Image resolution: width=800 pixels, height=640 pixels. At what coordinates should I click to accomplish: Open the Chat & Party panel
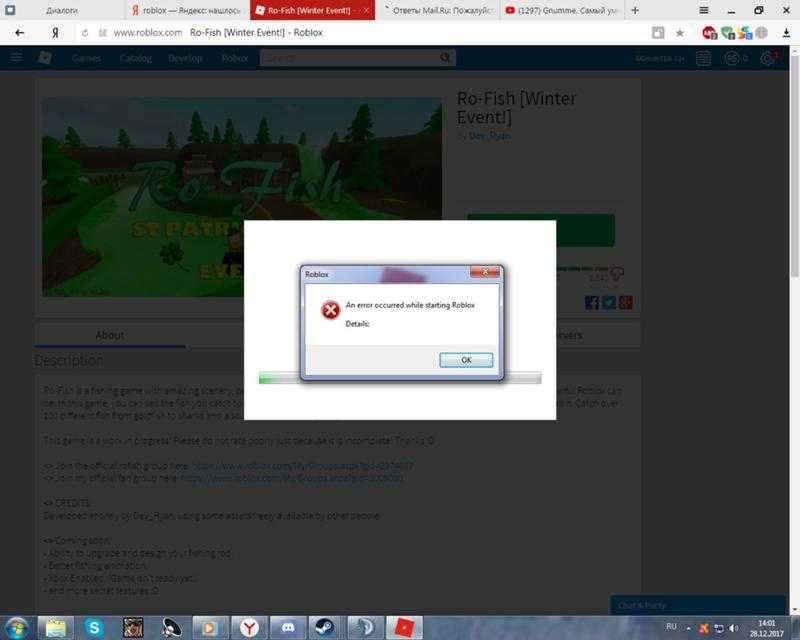click(697, 605)
